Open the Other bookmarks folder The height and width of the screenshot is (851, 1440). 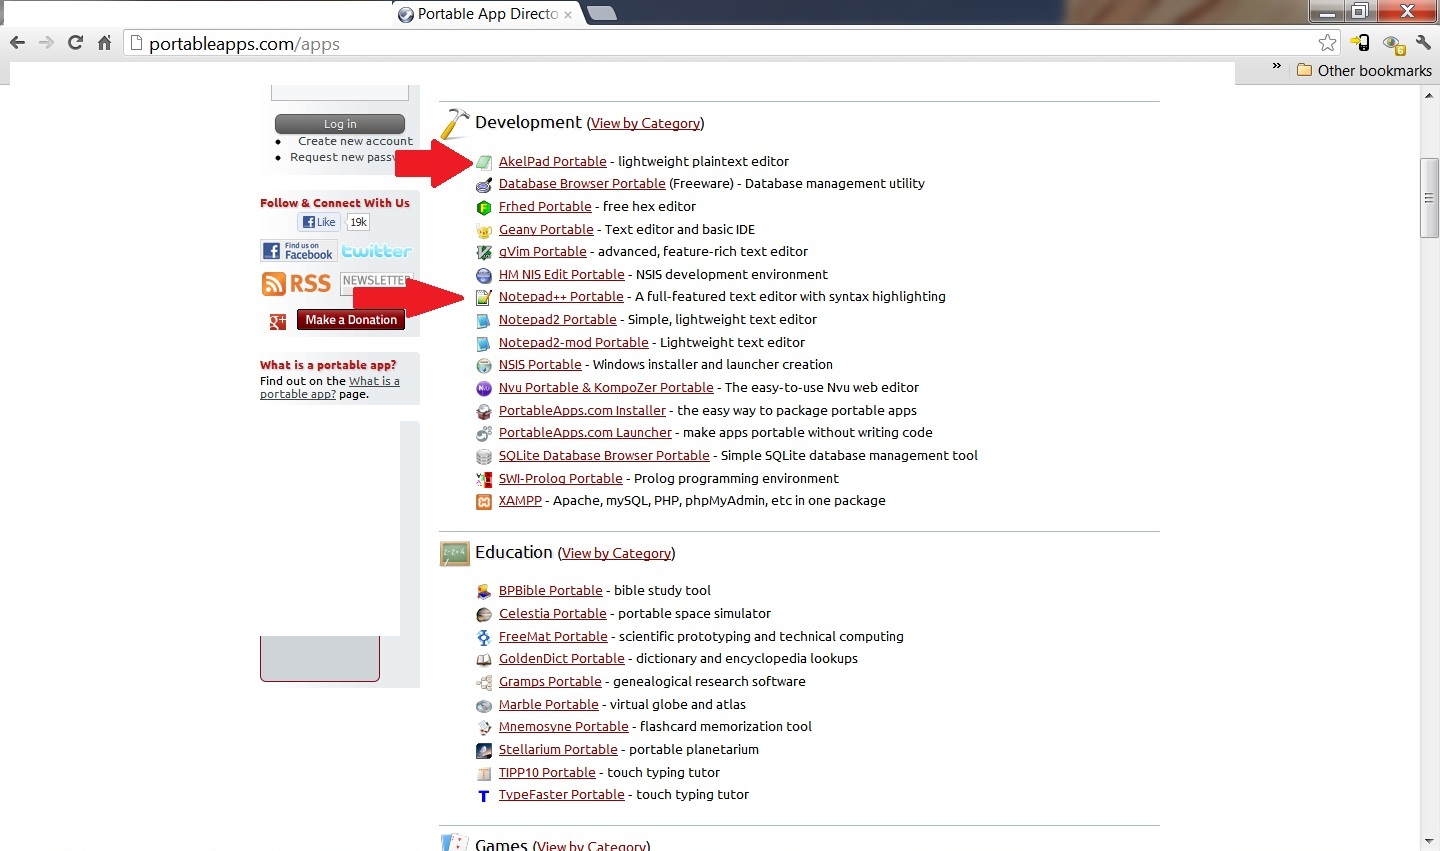pyautogui.click(x=1364, y=71)
